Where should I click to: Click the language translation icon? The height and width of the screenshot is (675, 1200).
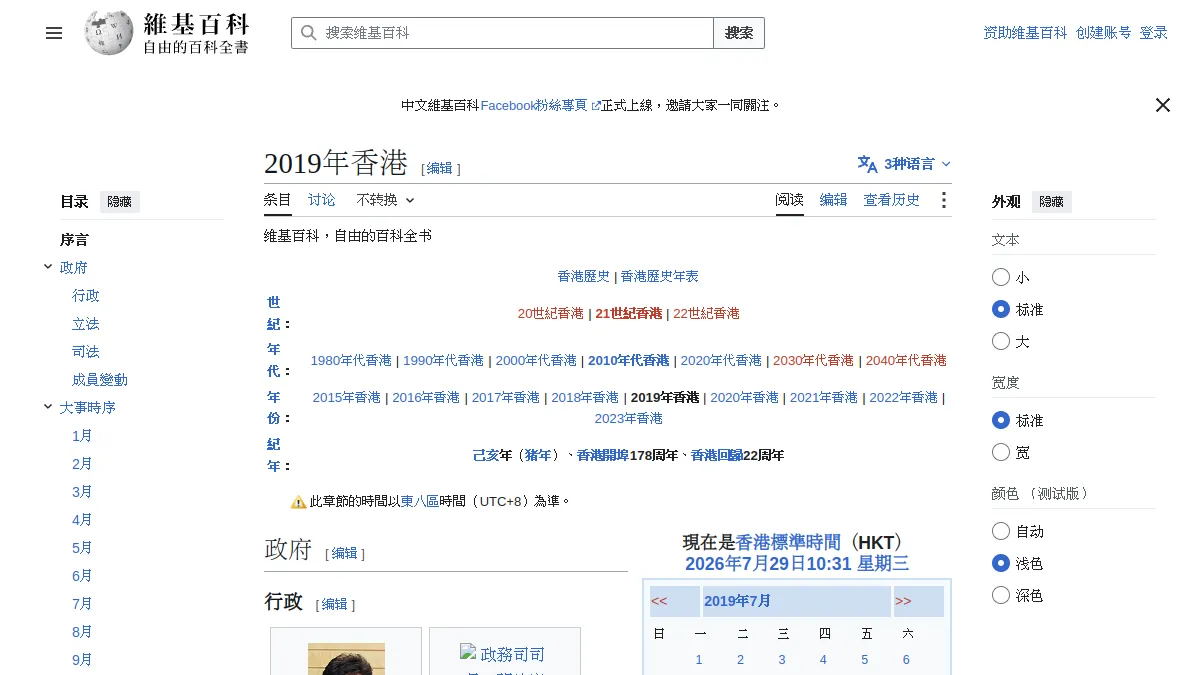(x=867, y=164)
